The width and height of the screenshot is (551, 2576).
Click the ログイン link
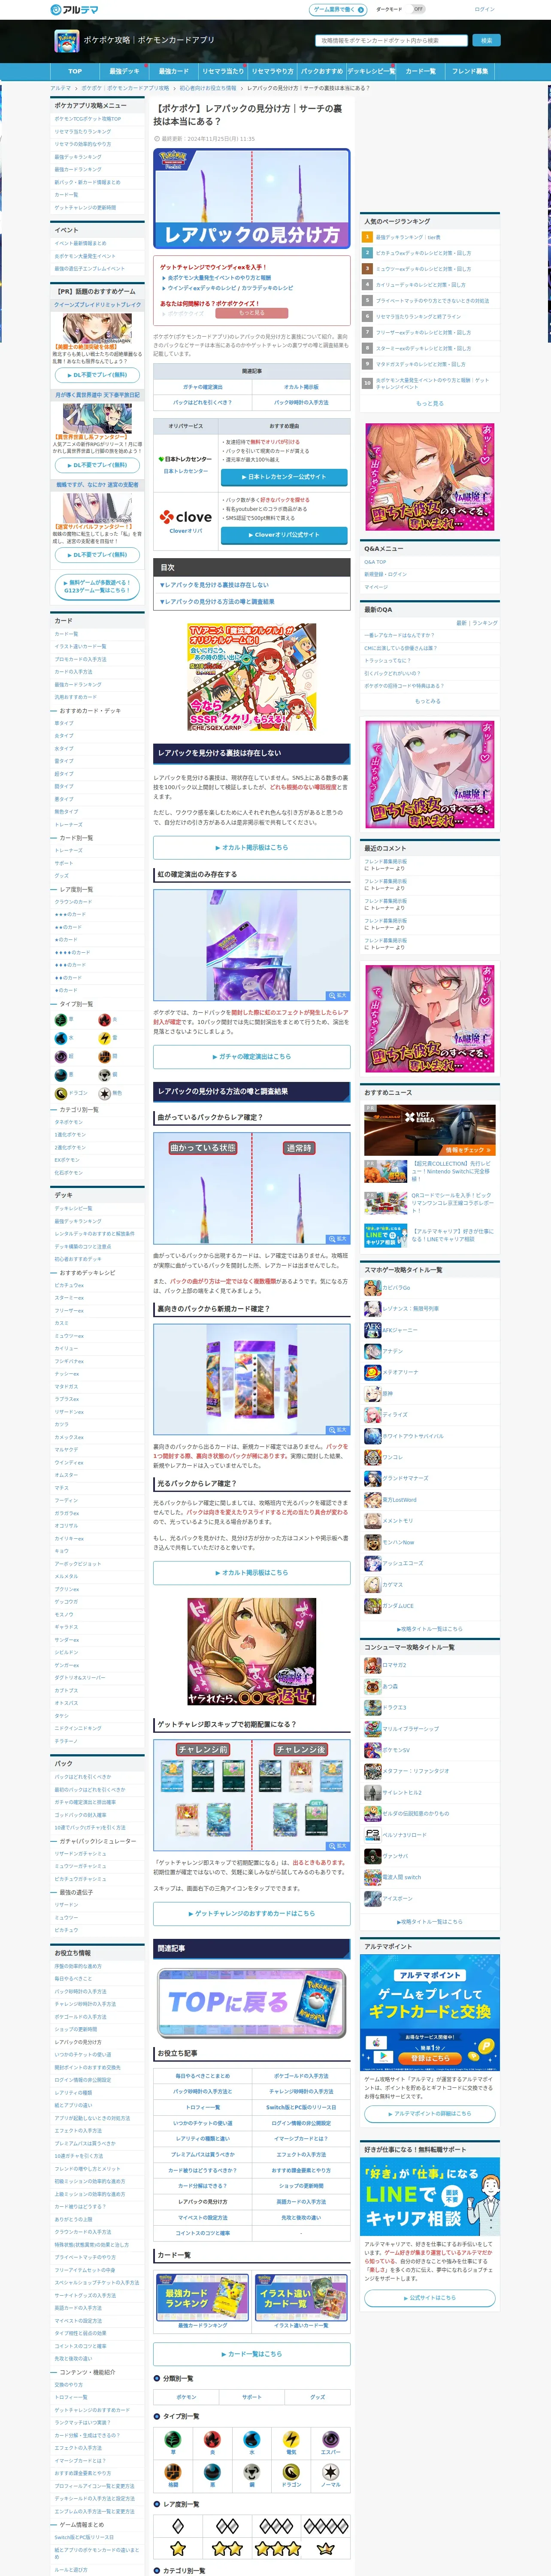[x=485, y=9]
